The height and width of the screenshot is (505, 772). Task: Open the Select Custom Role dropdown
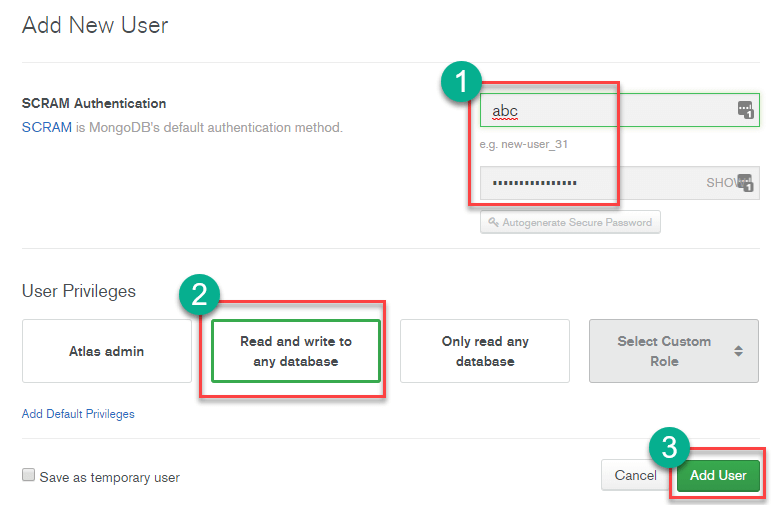coord(664,351)
